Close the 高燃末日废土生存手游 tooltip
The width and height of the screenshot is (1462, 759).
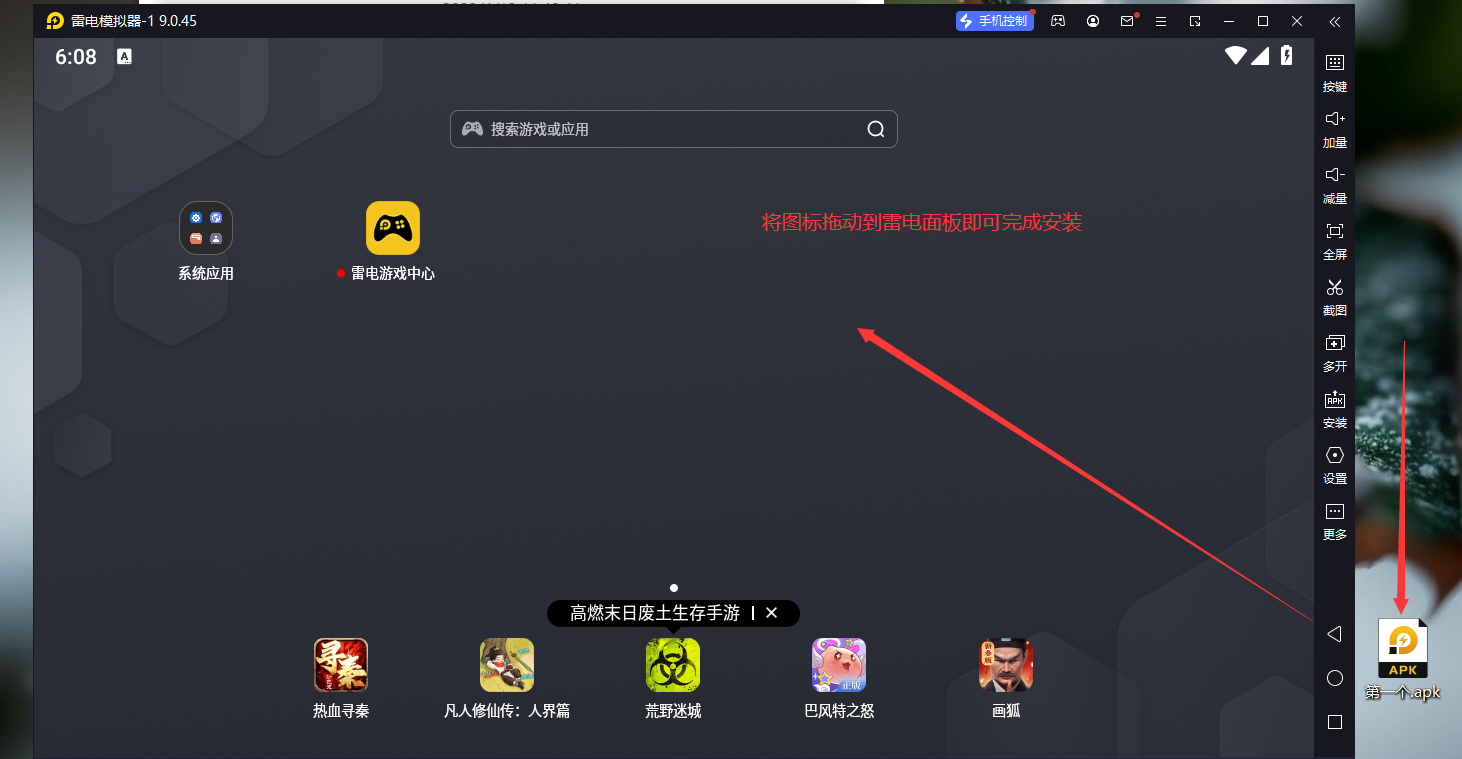(771, 613)
